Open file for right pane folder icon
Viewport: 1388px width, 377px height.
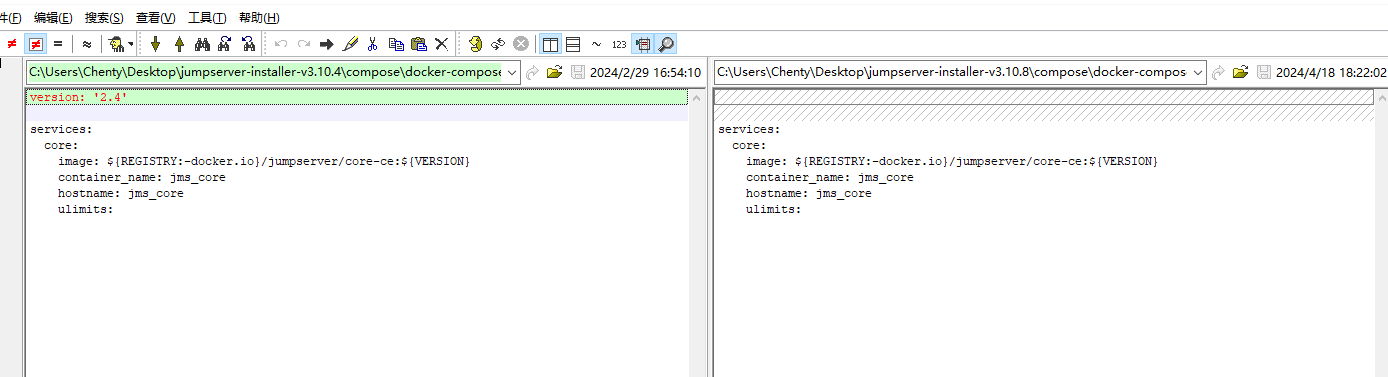coord(1240,72)
